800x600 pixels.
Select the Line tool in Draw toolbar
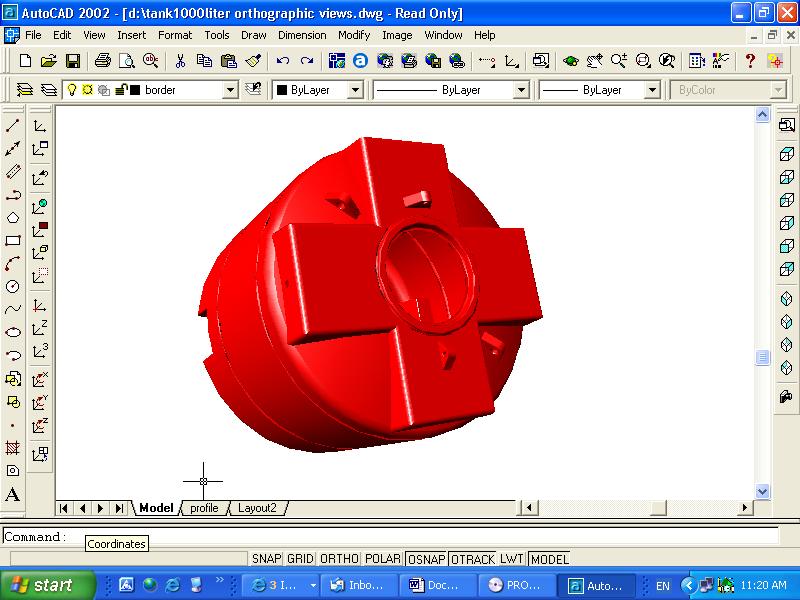[x=13, y=125]
